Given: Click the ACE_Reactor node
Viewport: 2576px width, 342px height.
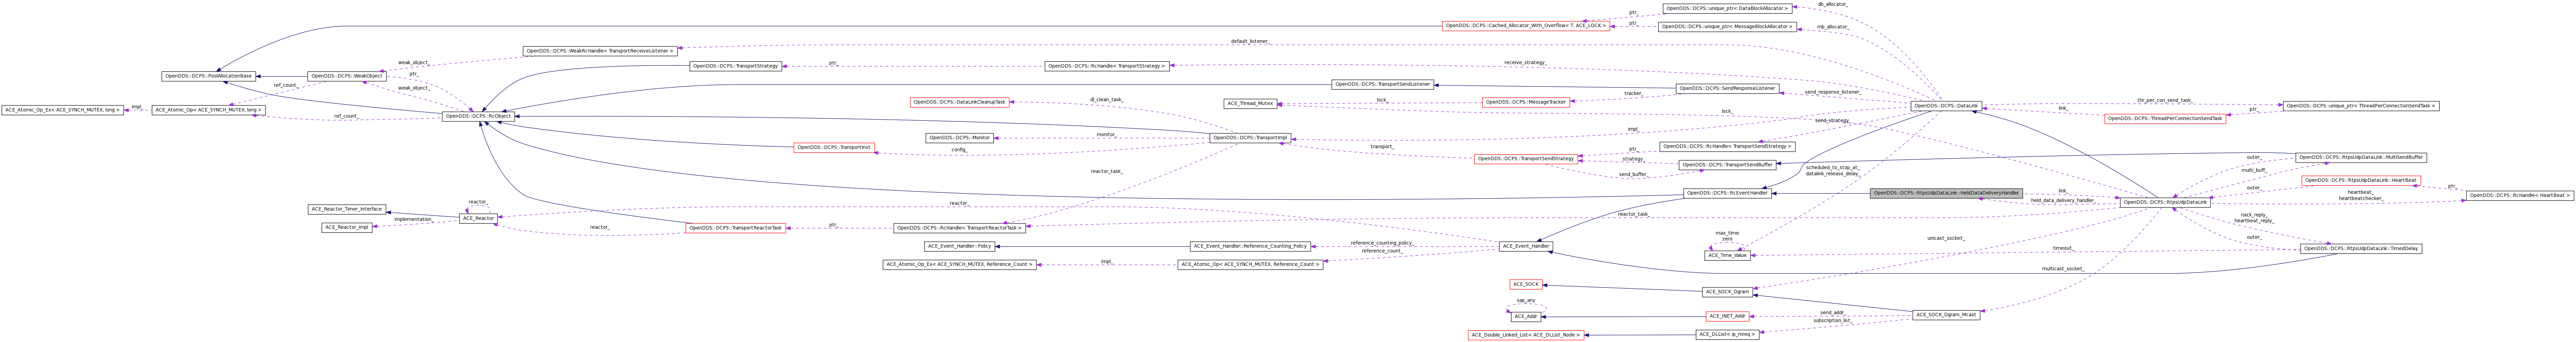Looking at the screenshot, I should click(x=478, y=219).
